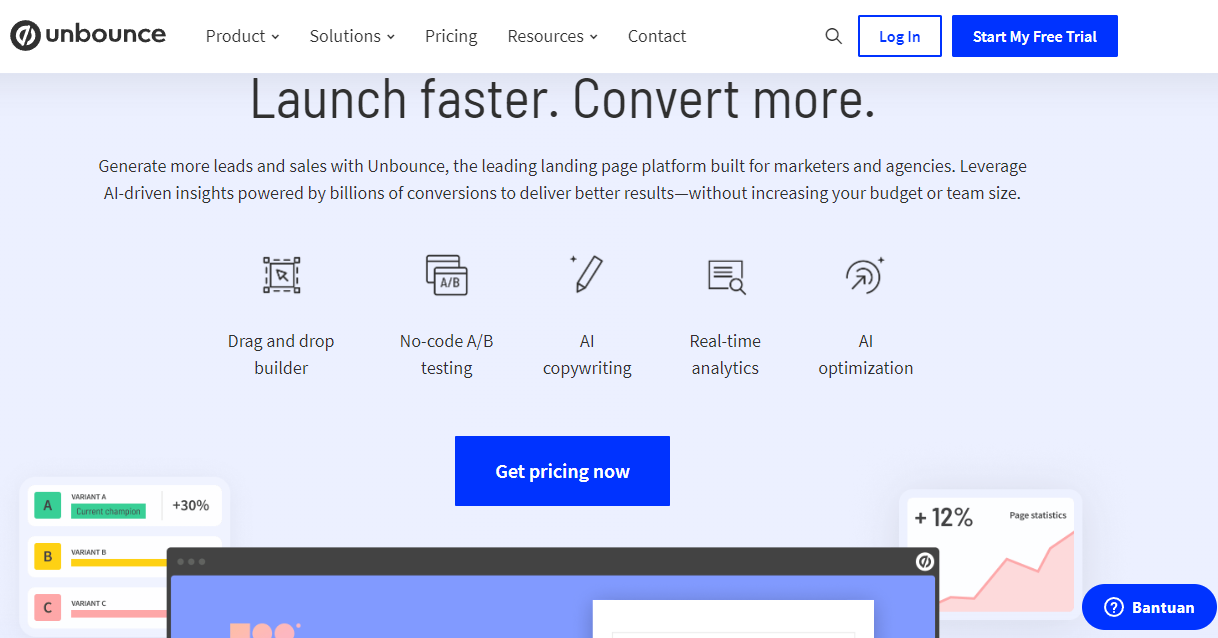Open the Bantuan help widget
Screen dimensions: 1218x638
(x=1149, y=607)
